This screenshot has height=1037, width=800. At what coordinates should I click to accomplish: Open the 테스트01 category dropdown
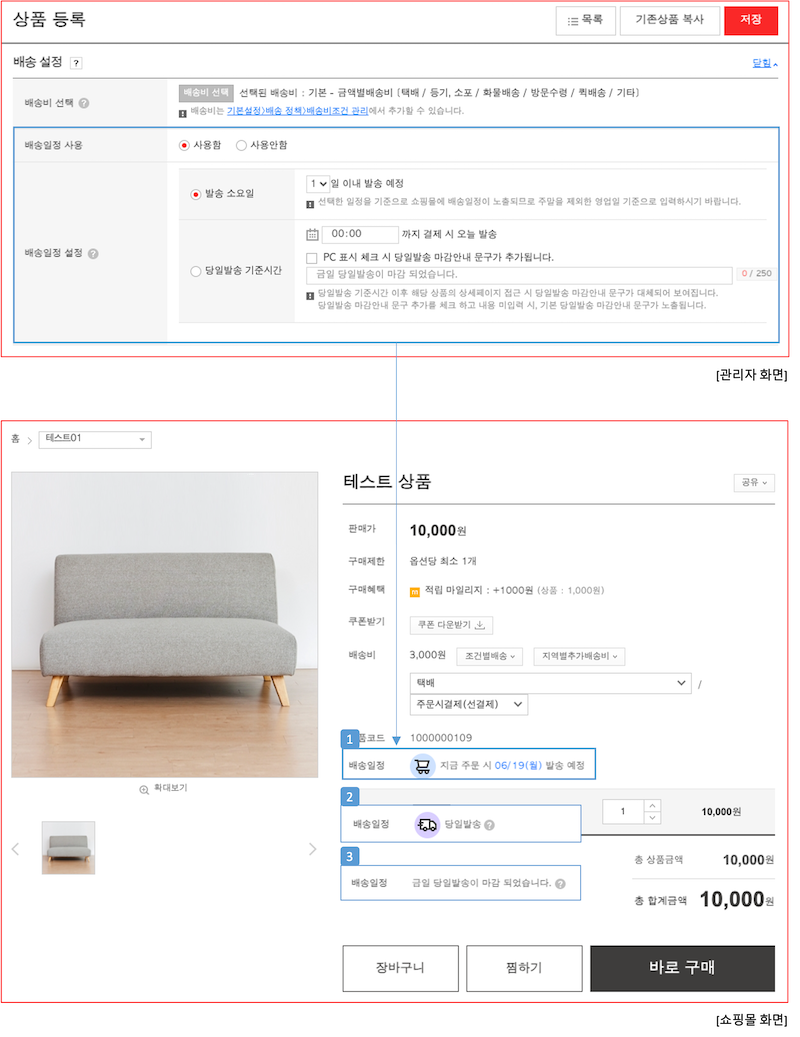95,440
